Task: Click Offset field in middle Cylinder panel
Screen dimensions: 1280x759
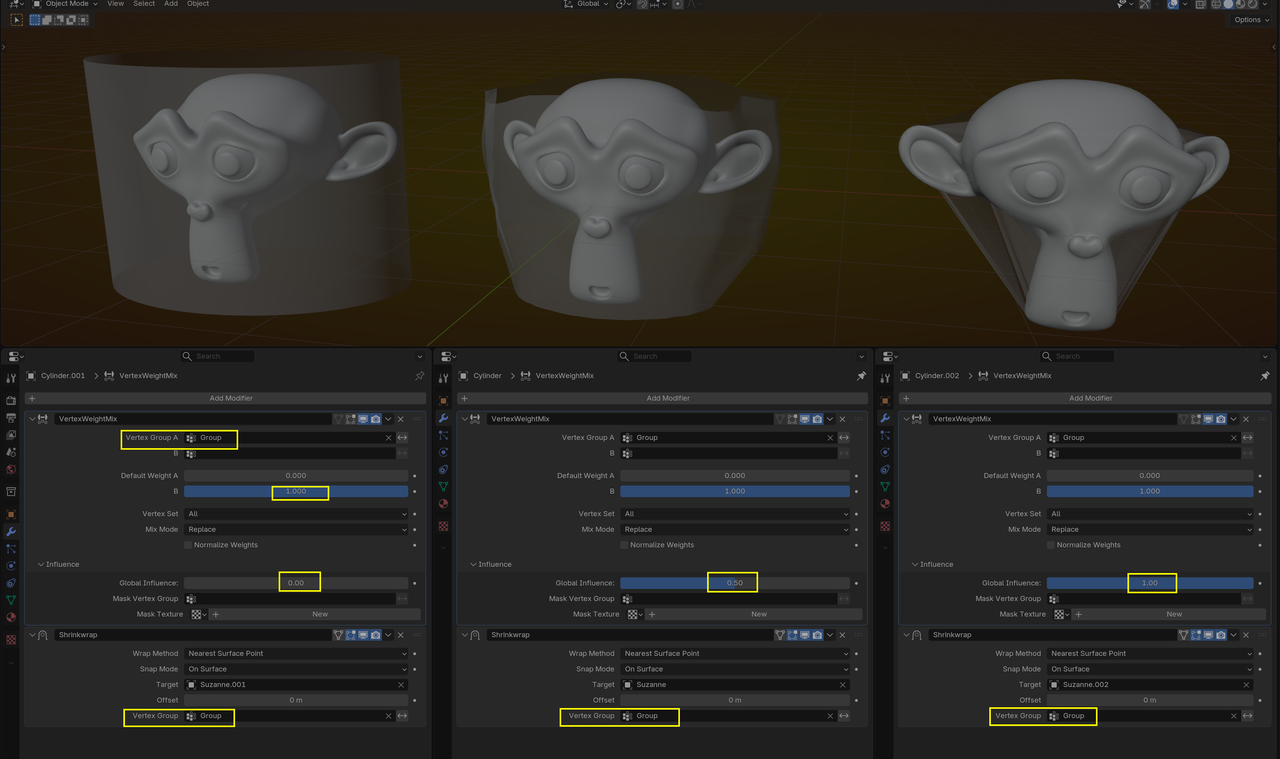Action: tap(735, 700)
